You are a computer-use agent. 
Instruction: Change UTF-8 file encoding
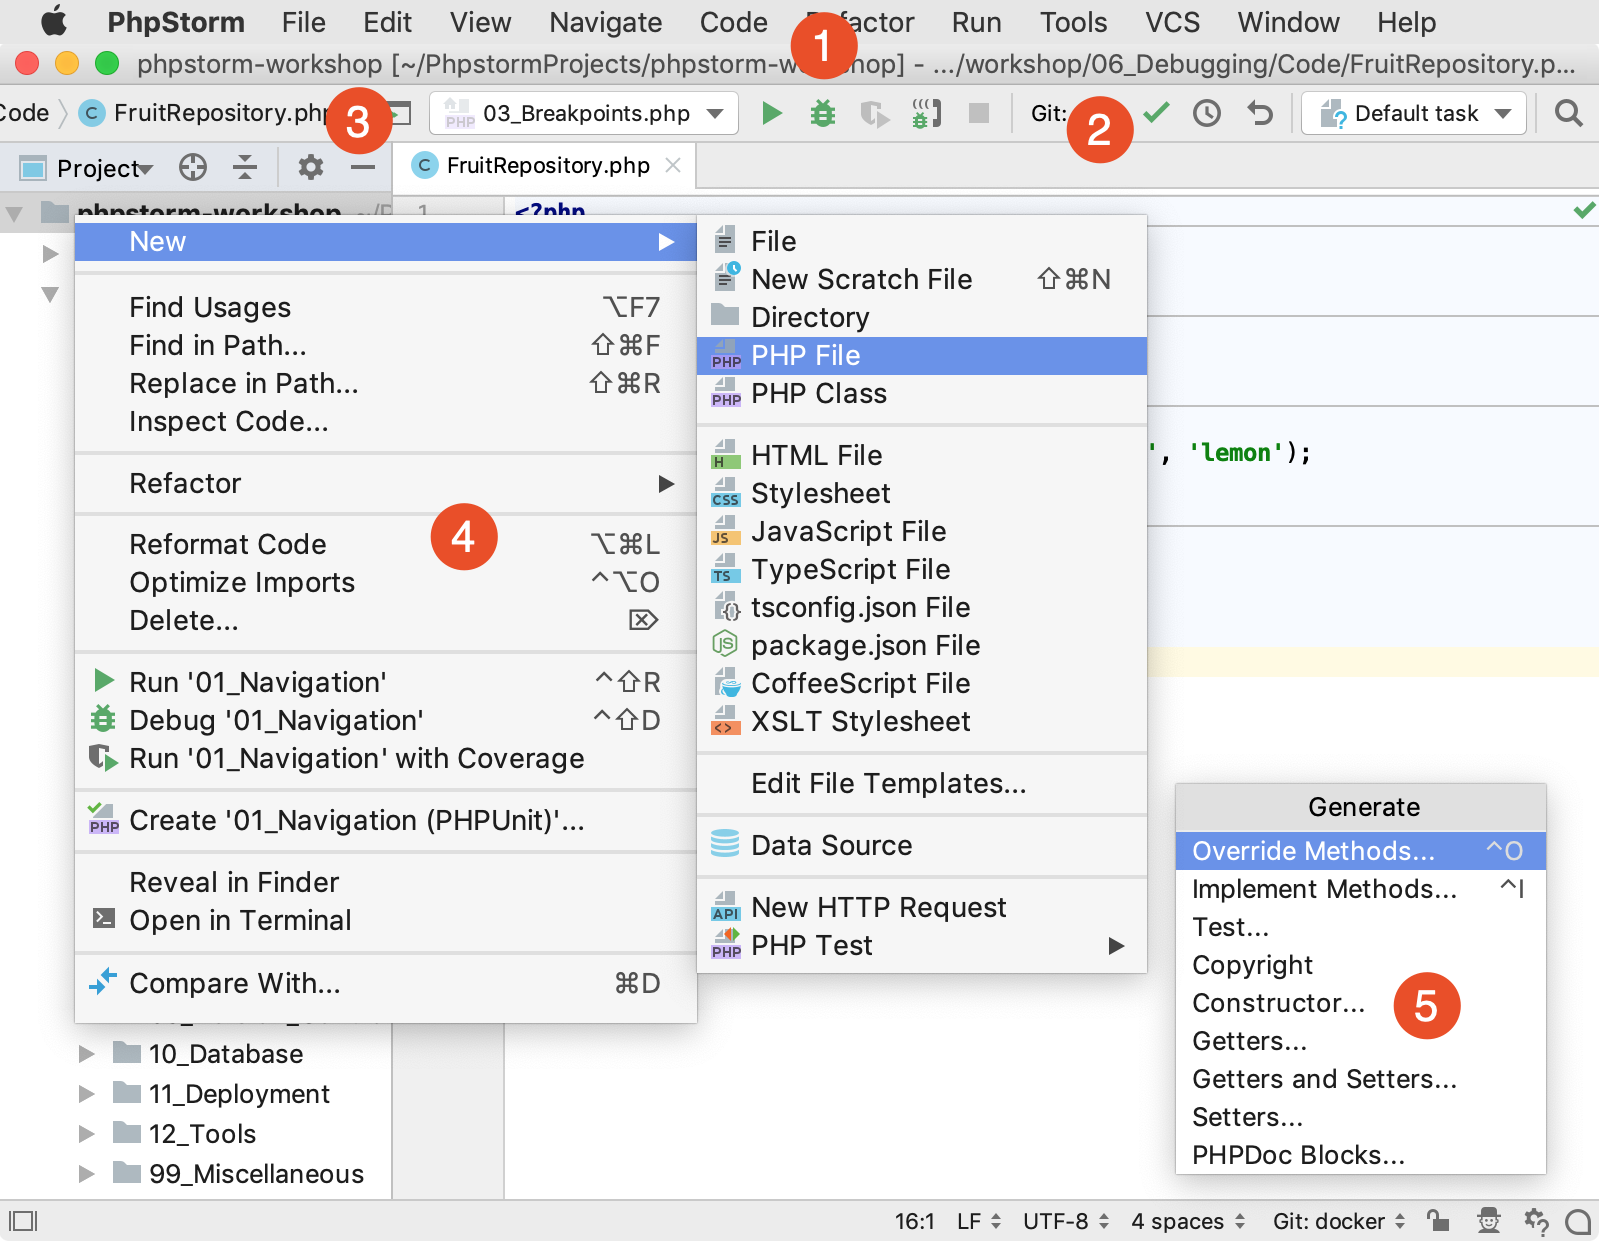coord(1066,1221)
